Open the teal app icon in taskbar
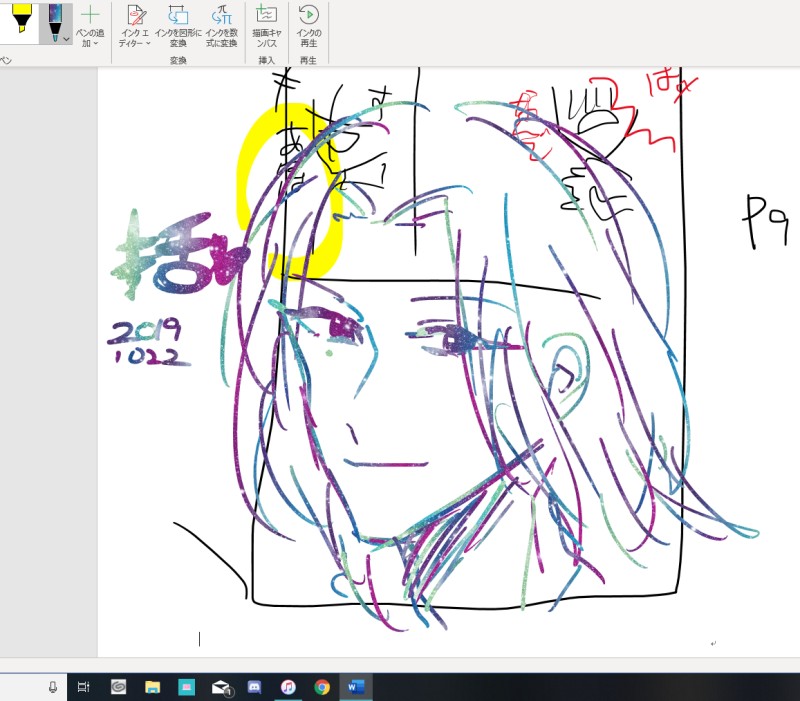The height and width of the screenshot is (701, 800). [186, 687]
